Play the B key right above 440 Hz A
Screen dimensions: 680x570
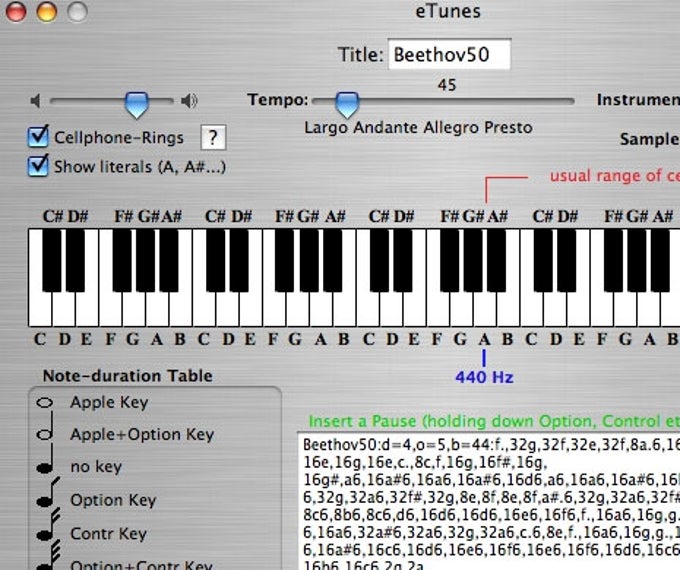pos(508,310)
